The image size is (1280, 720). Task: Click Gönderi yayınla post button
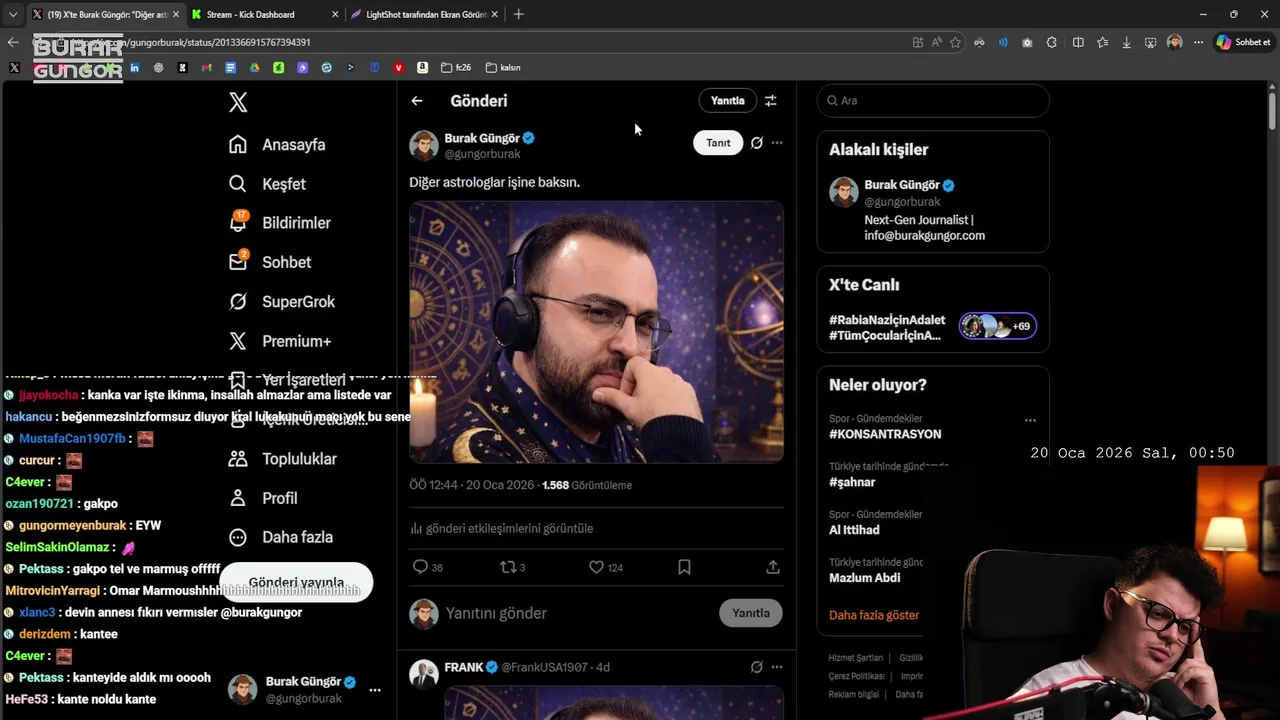tap(296, 582)
